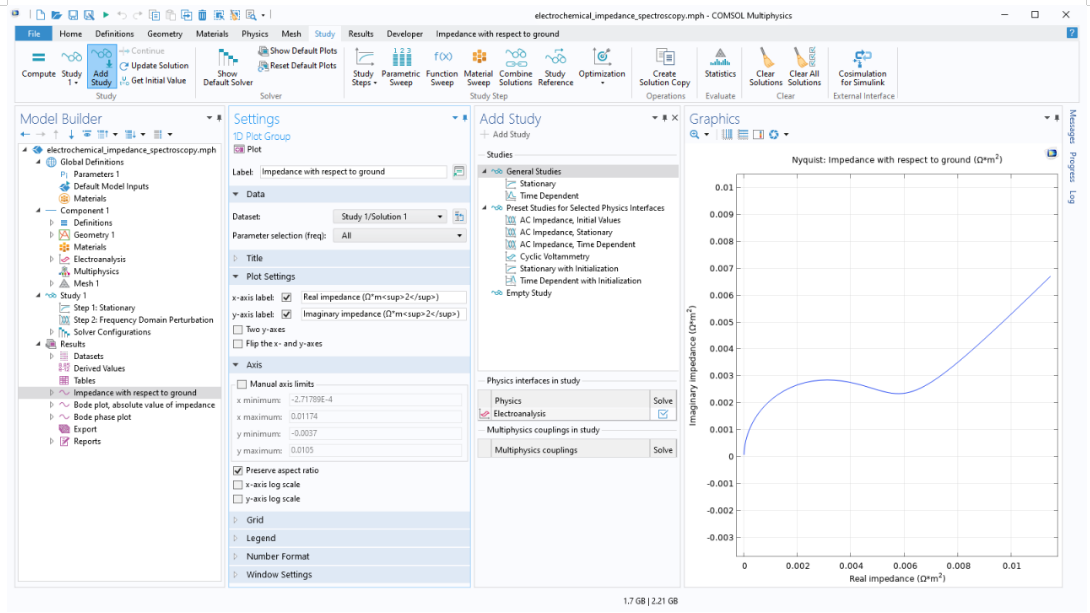Screen dimensions: 1090x613
Task: Open the Study Steps menu
Action: 364,67
